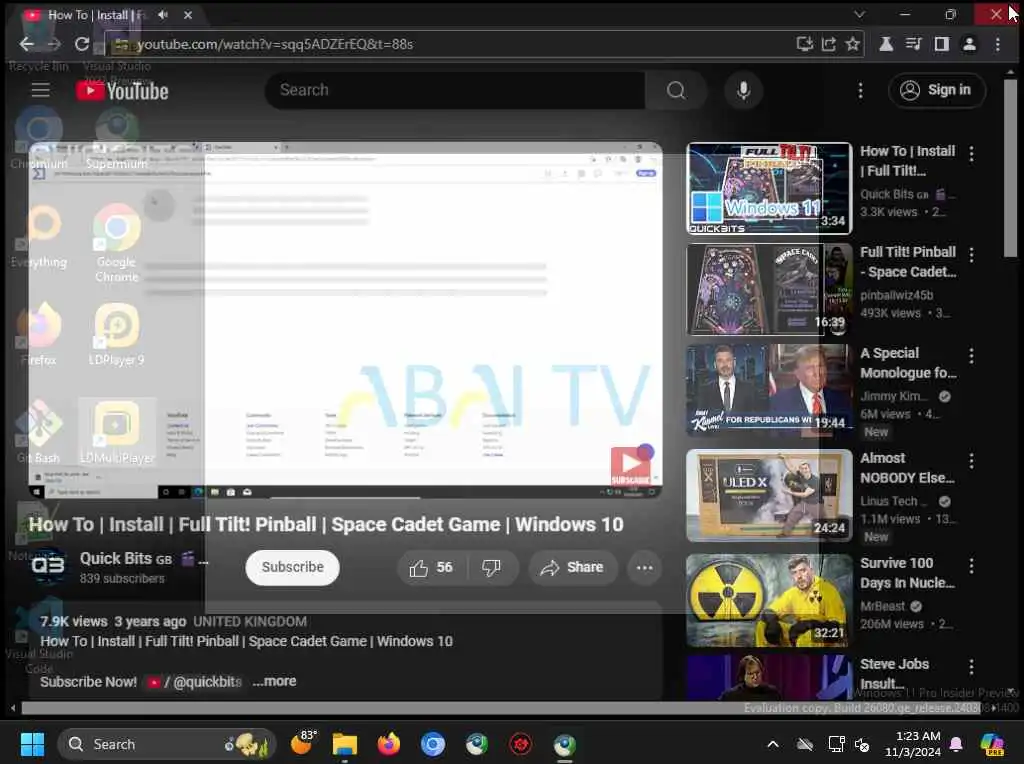Screen dimensions: 1024x764
Task: Start voice search with microphone icon
Action: coord(743,90)
